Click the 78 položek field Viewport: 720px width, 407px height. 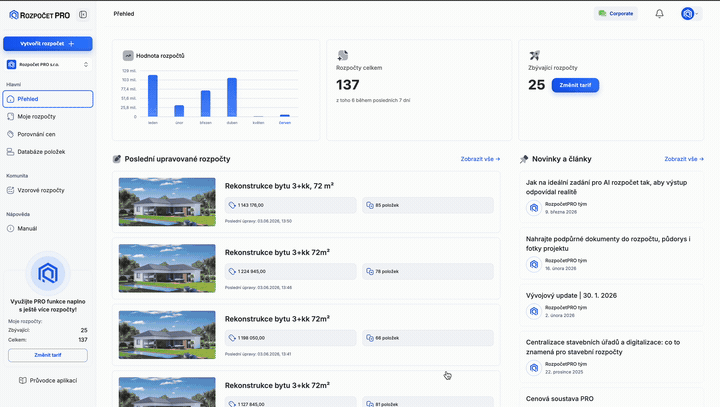428,271
